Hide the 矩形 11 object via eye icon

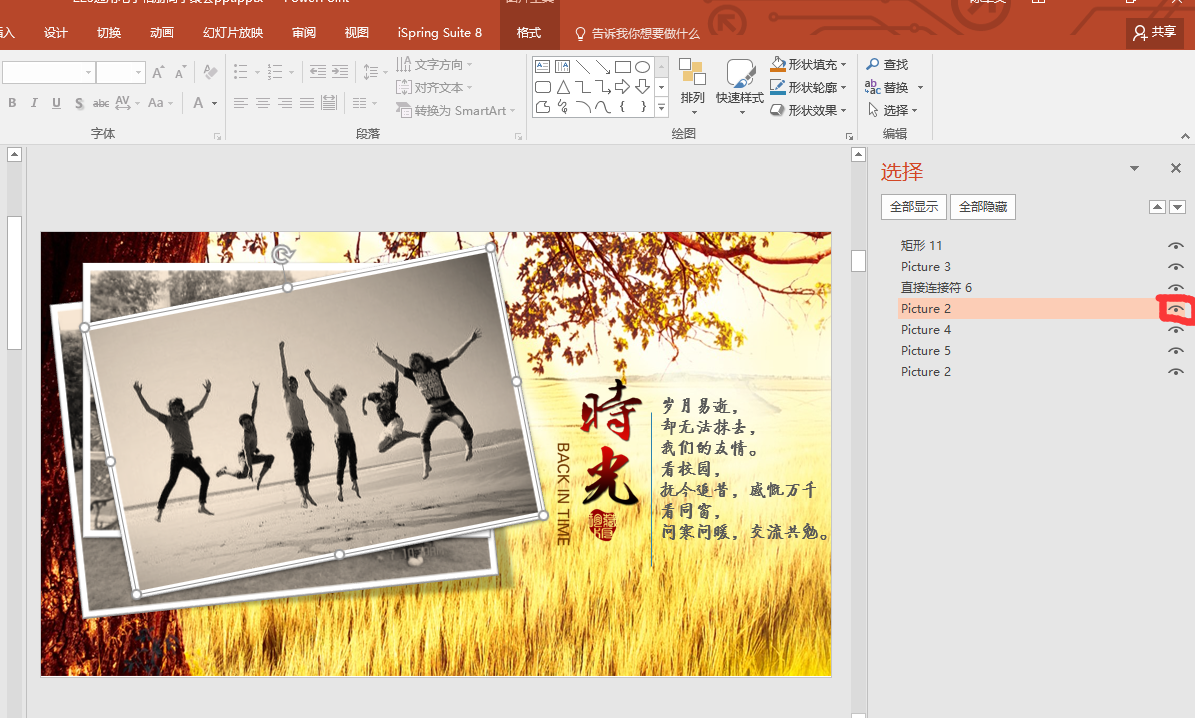[1176, 245]
